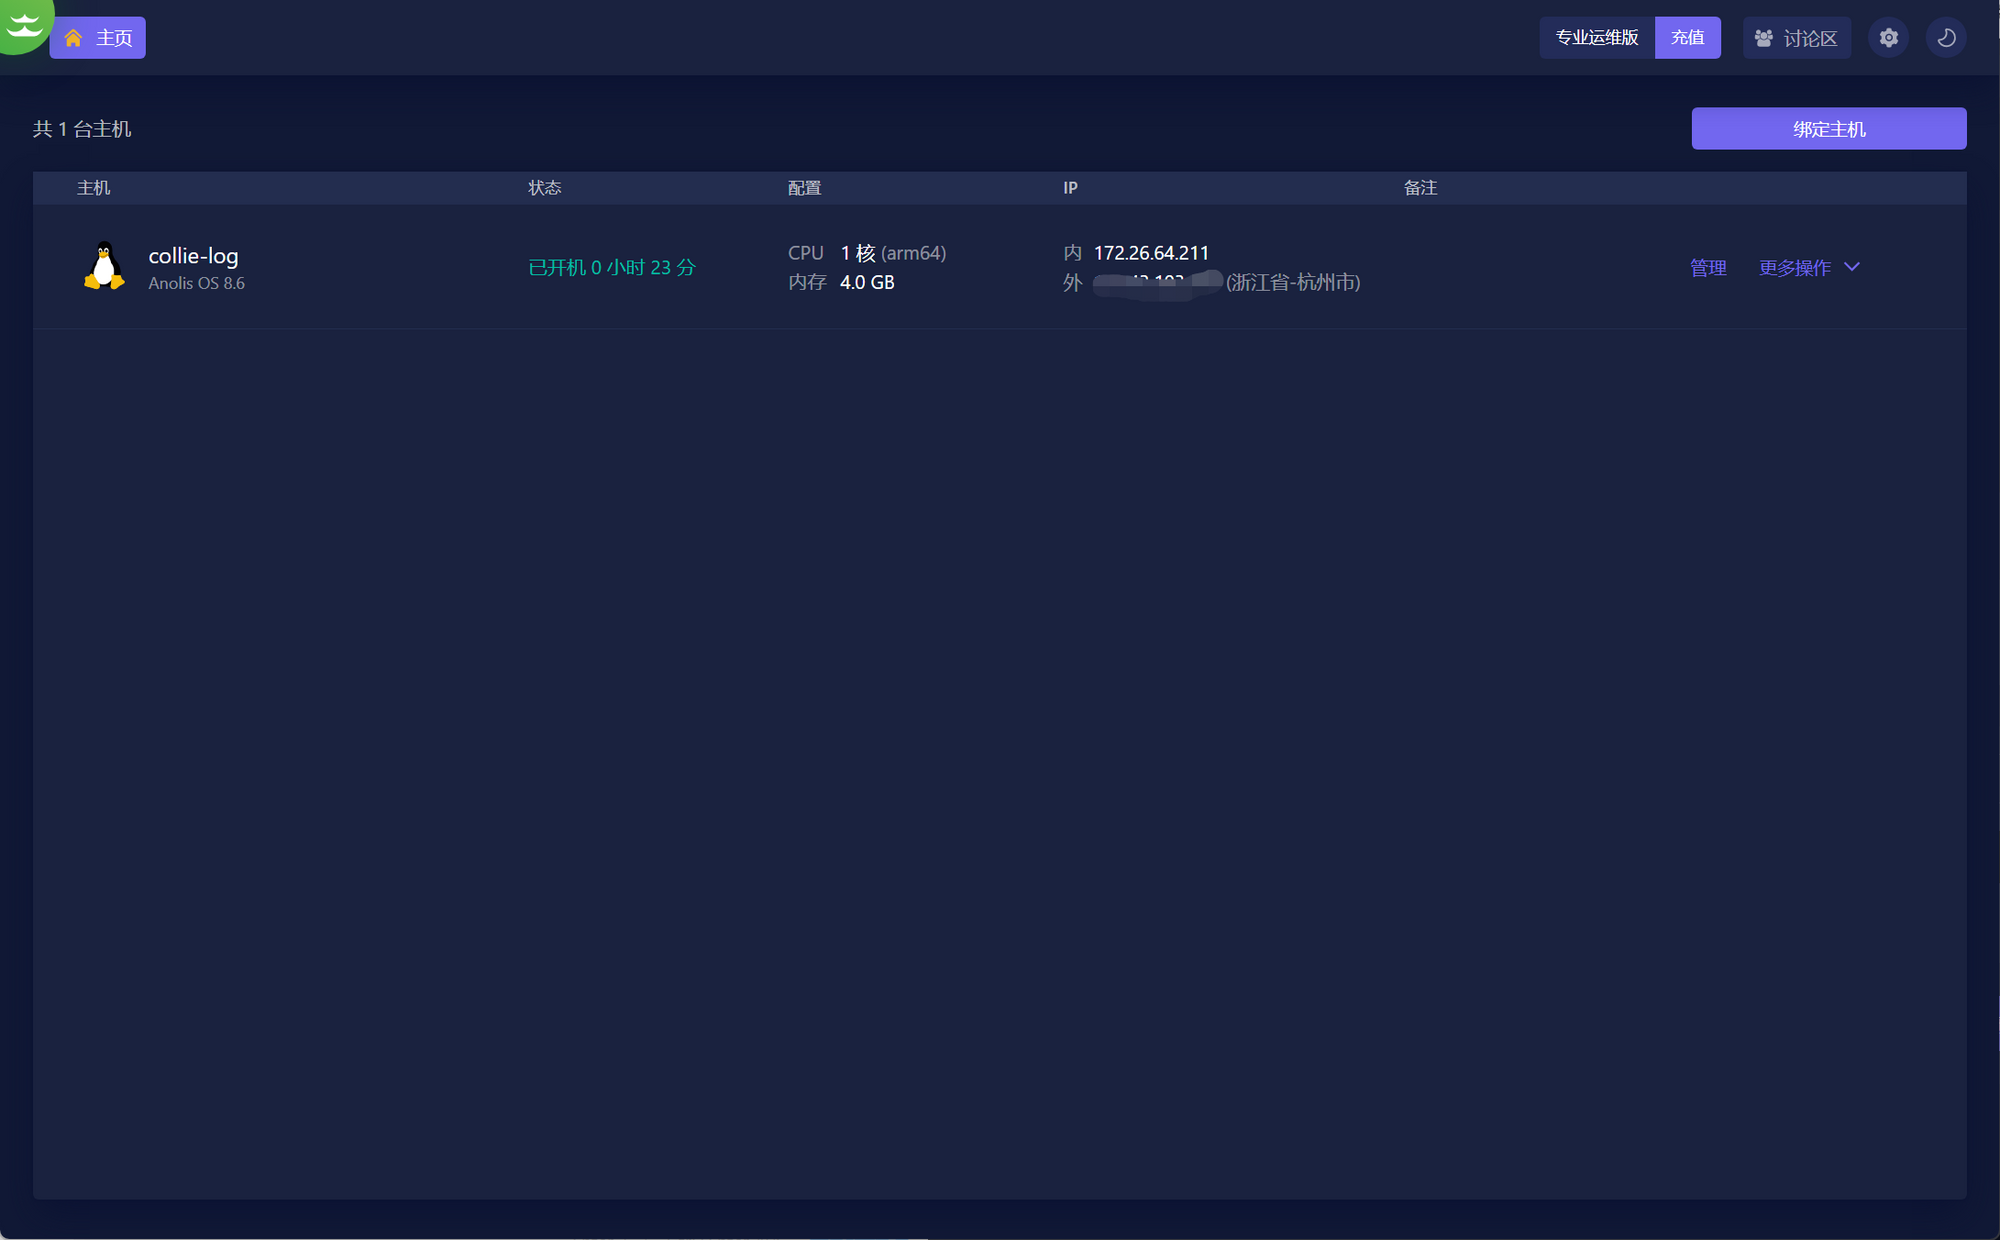
Task: Open the 讨论区 community discussion
Action: tap(1797, 38)
